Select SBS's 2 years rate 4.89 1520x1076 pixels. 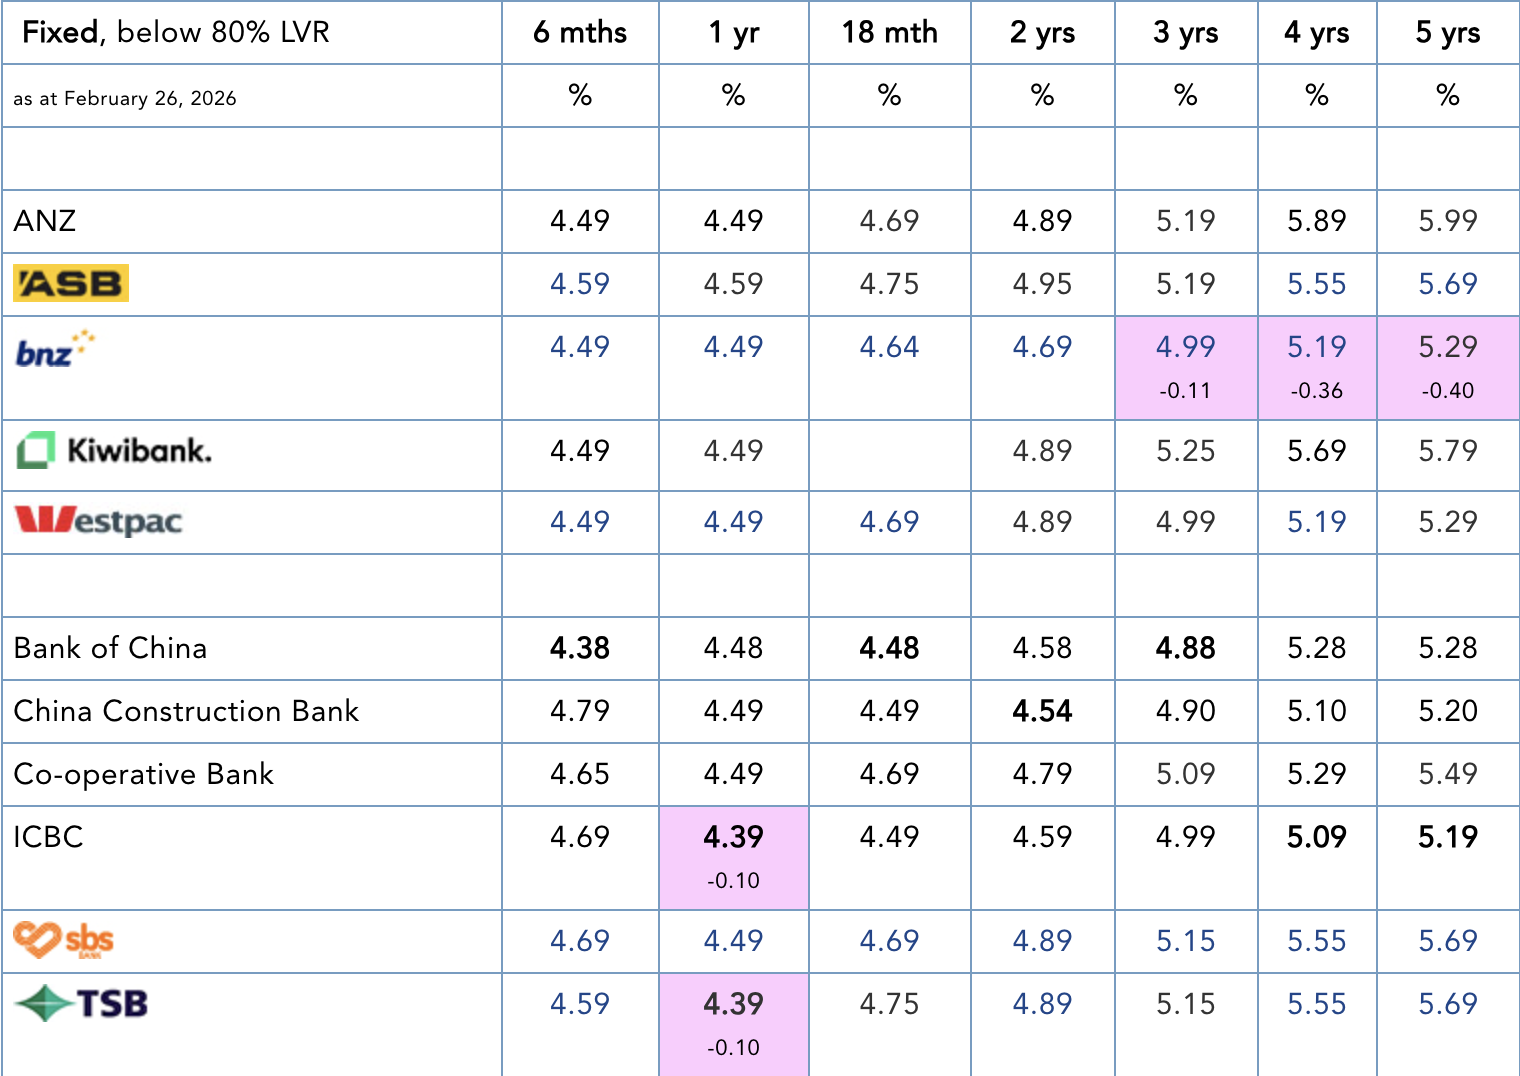pos(1042,941)
